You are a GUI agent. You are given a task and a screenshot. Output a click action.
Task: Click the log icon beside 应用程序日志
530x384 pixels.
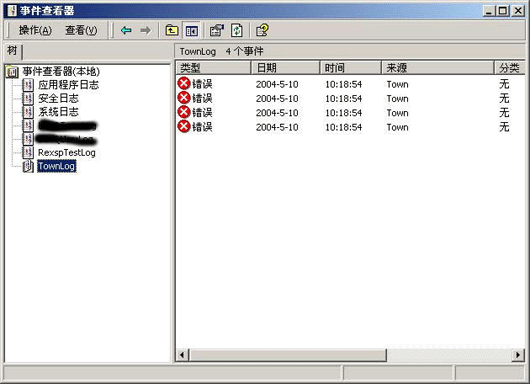pos(28,85)
